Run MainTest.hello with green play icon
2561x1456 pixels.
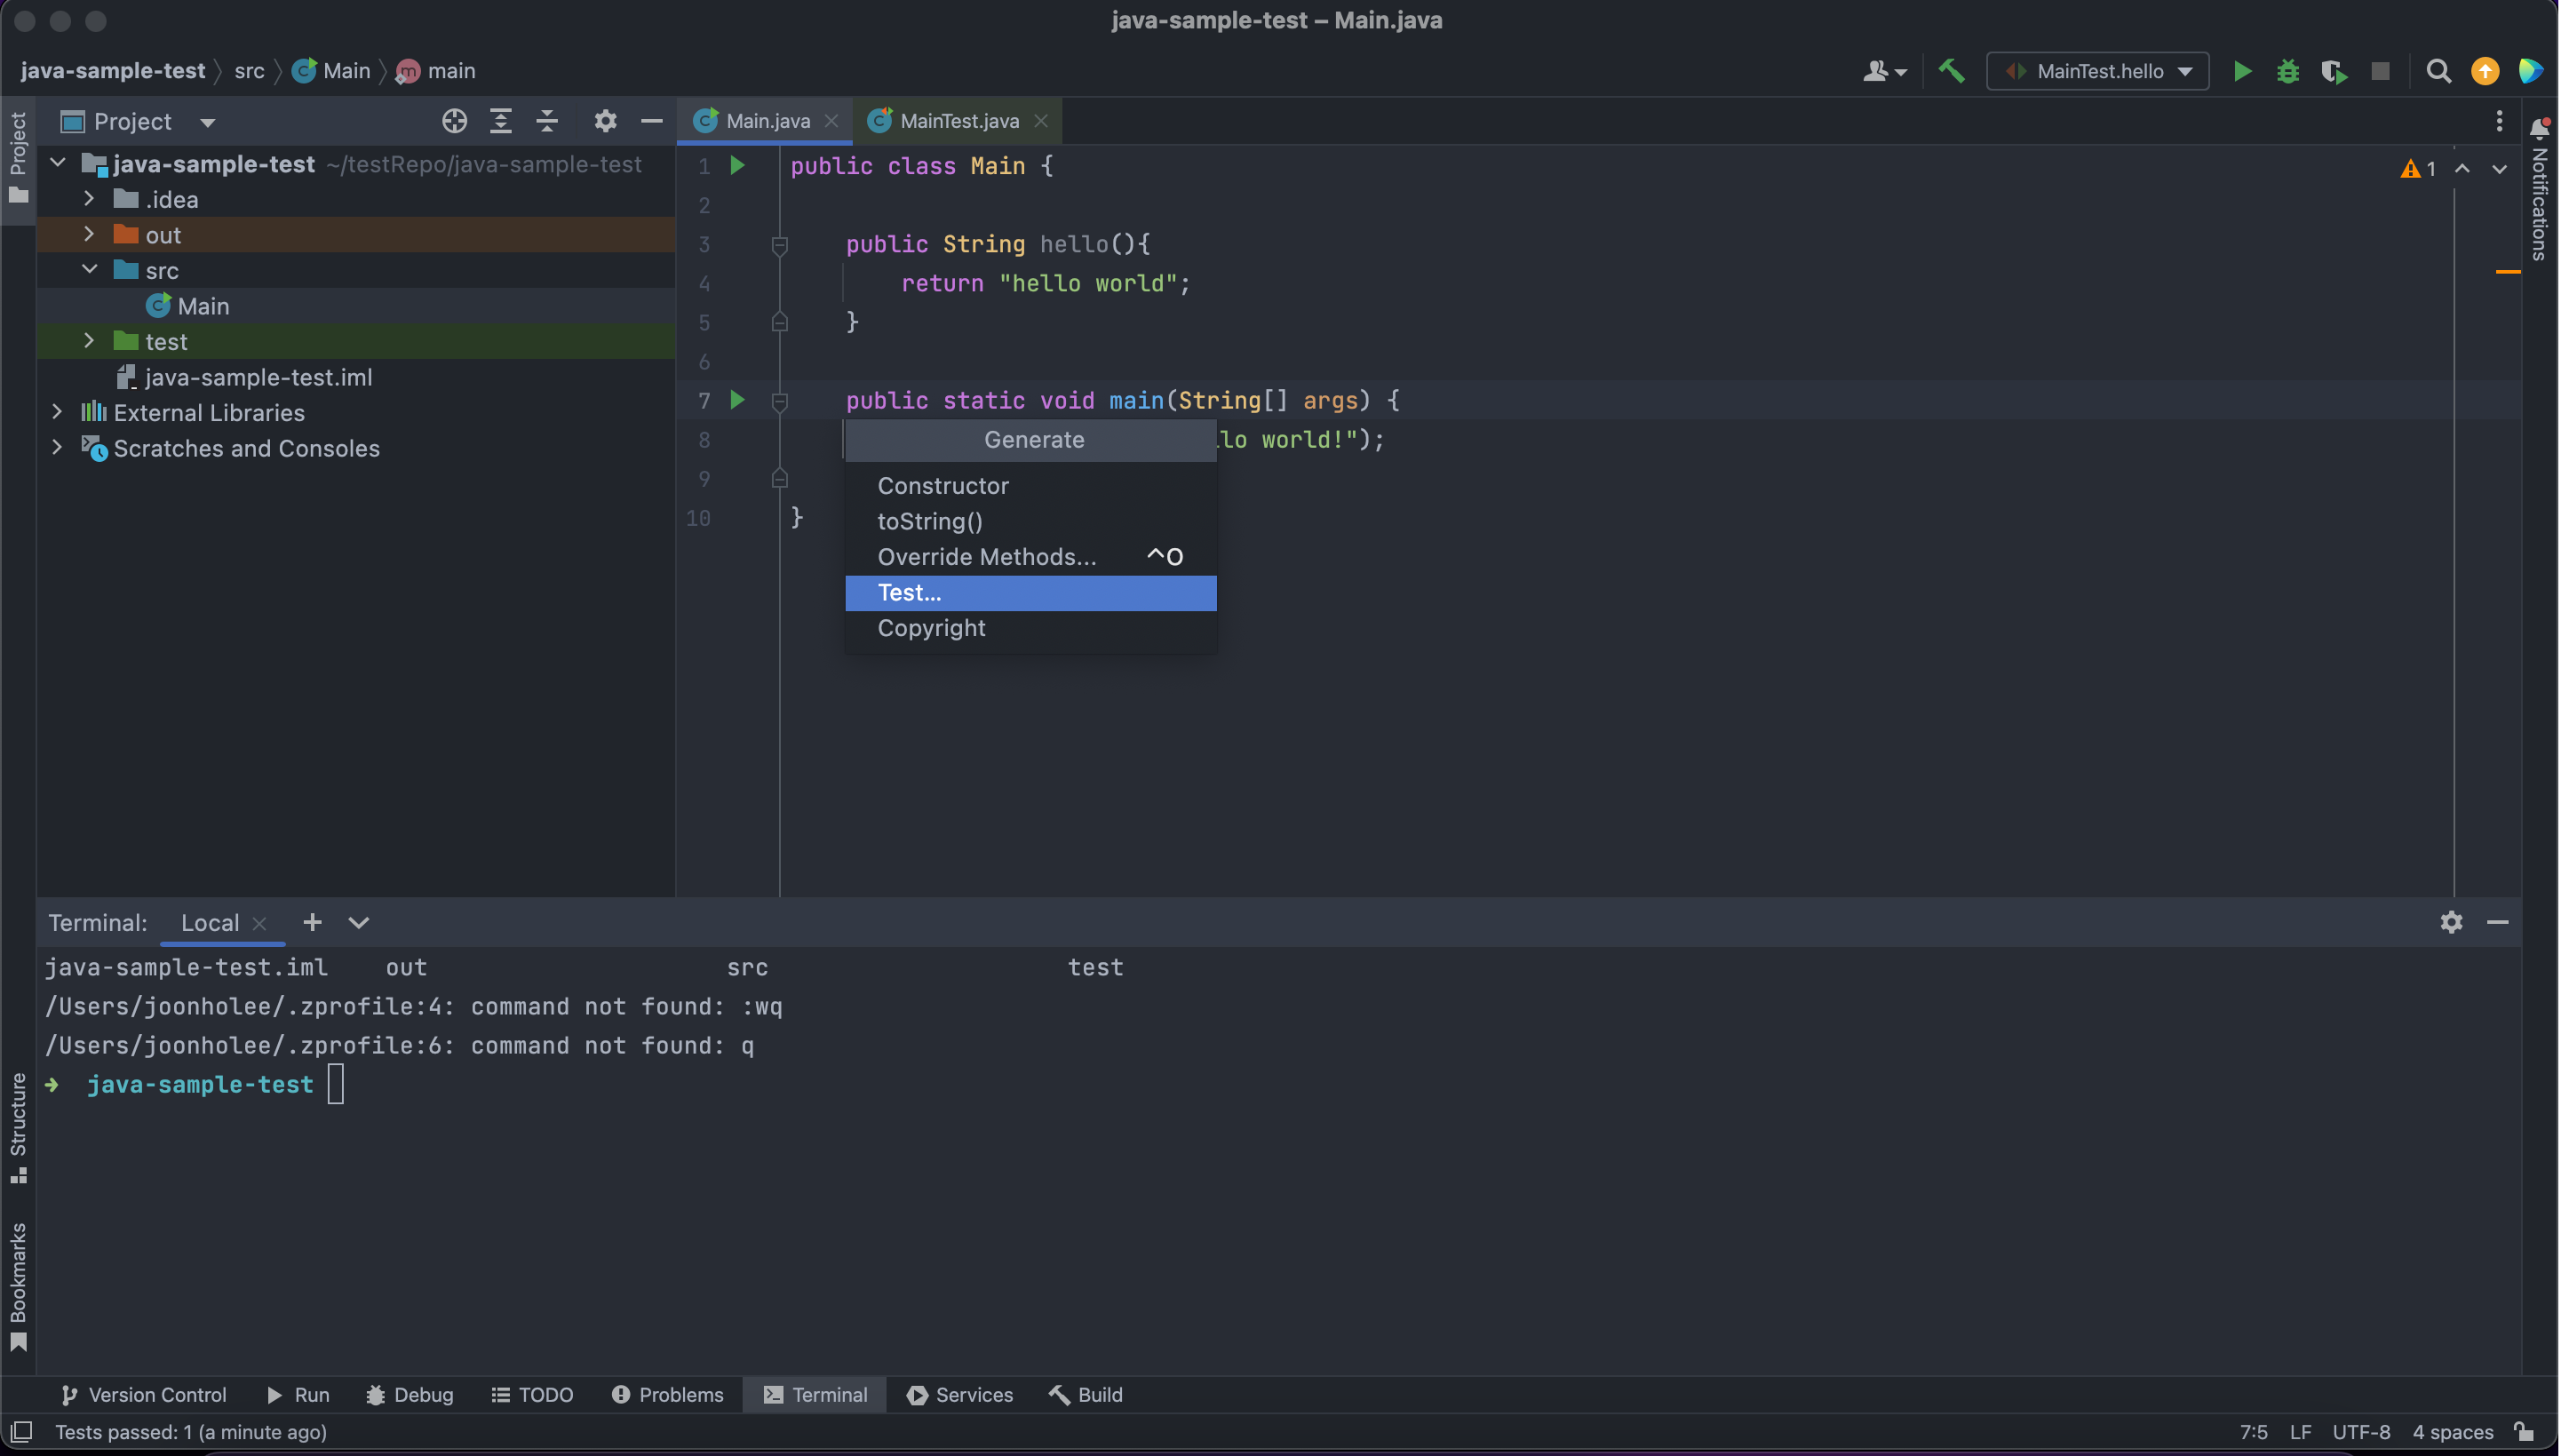[2243, 71]
